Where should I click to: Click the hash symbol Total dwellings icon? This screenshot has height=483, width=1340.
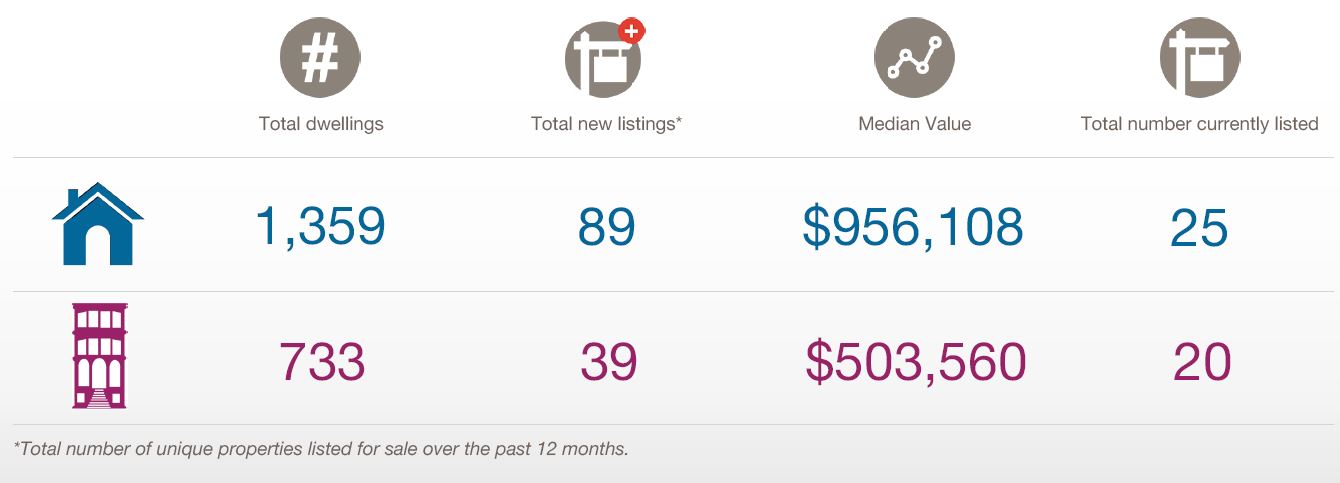(320, 58)
